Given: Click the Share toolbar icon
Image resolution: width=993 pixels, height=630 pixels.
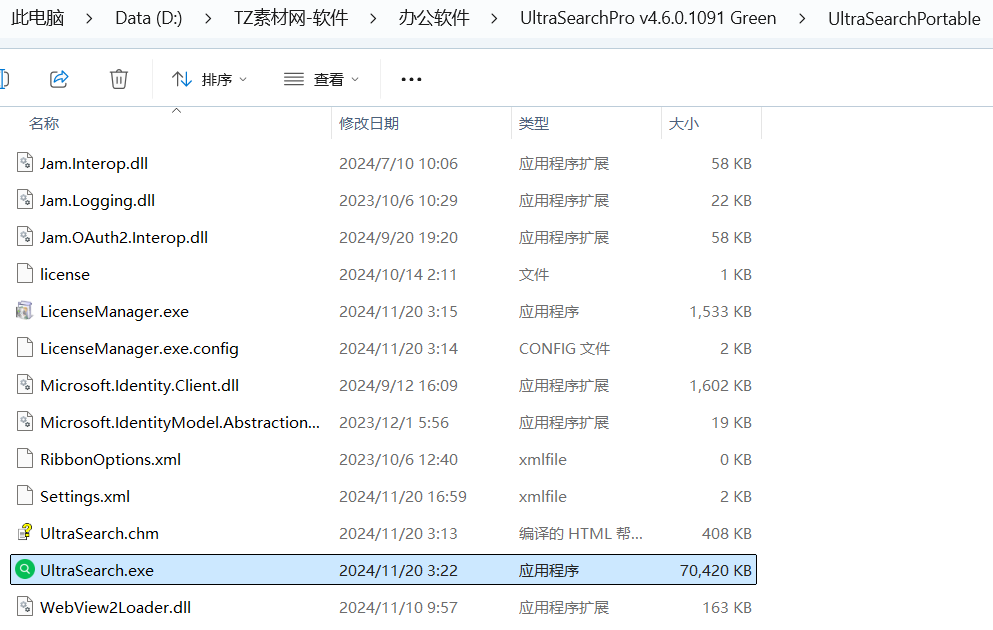Looking at the screenshot, I should pos(59,79).
